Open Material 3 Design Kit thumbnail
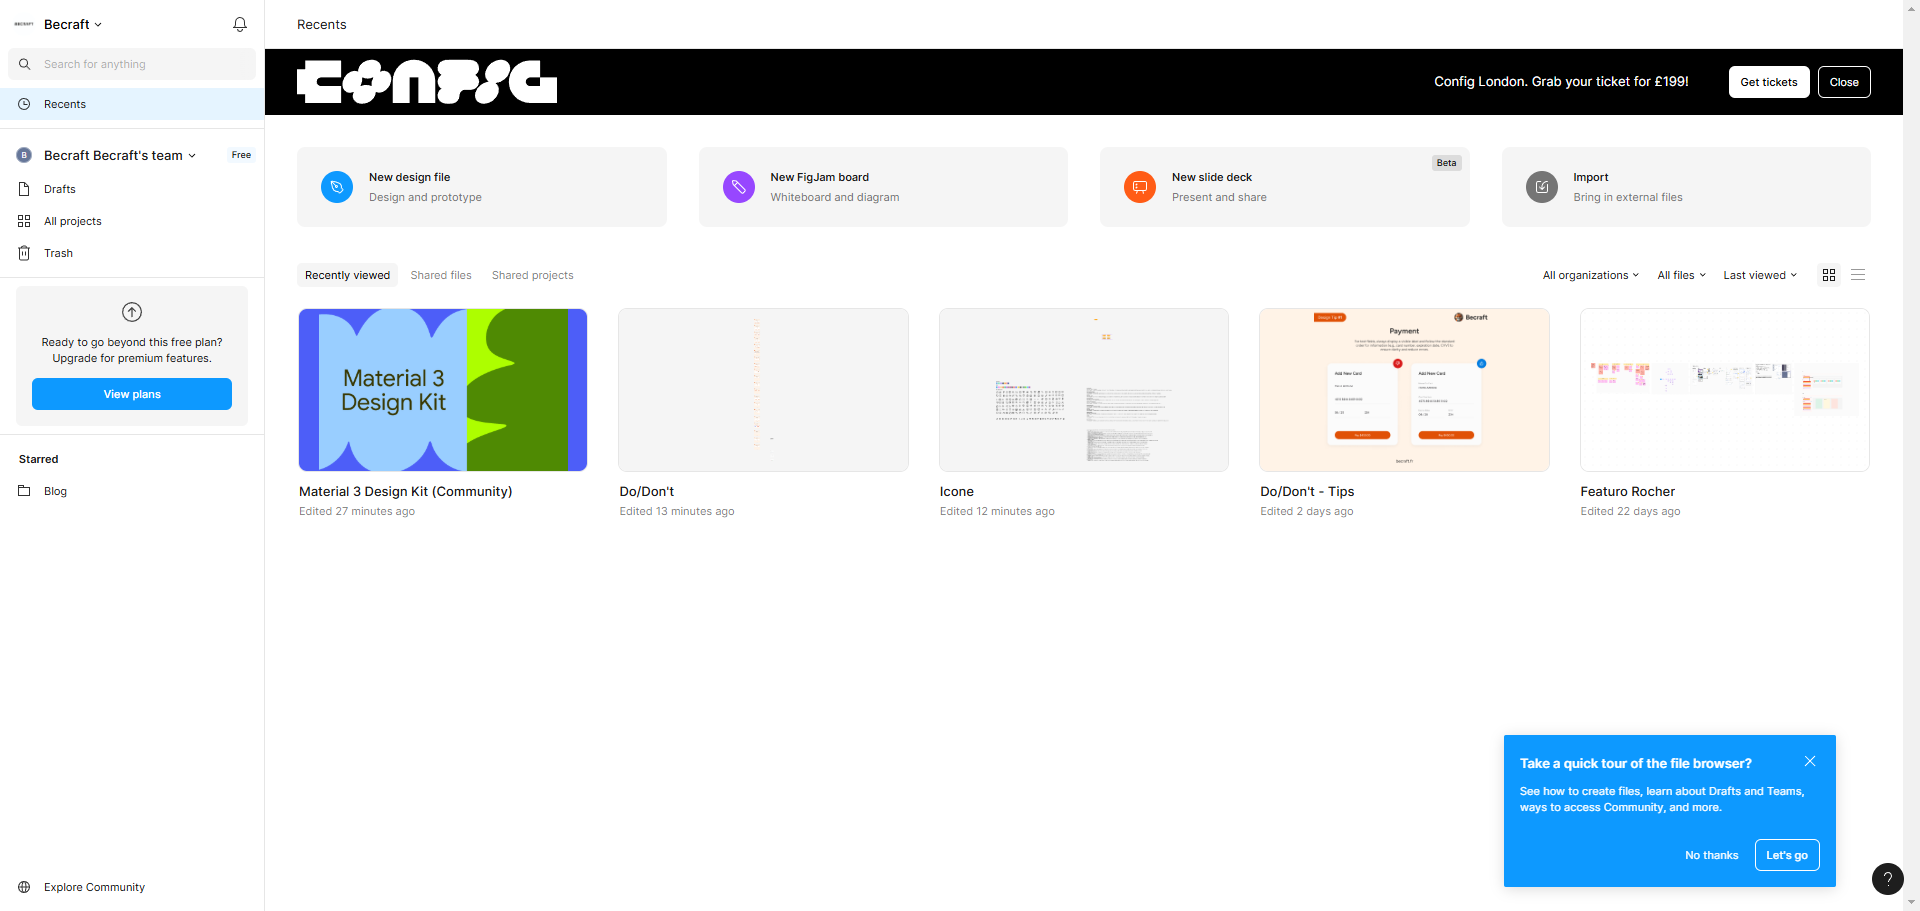The height and width of the screenshot is (911, 1920). 443,390
